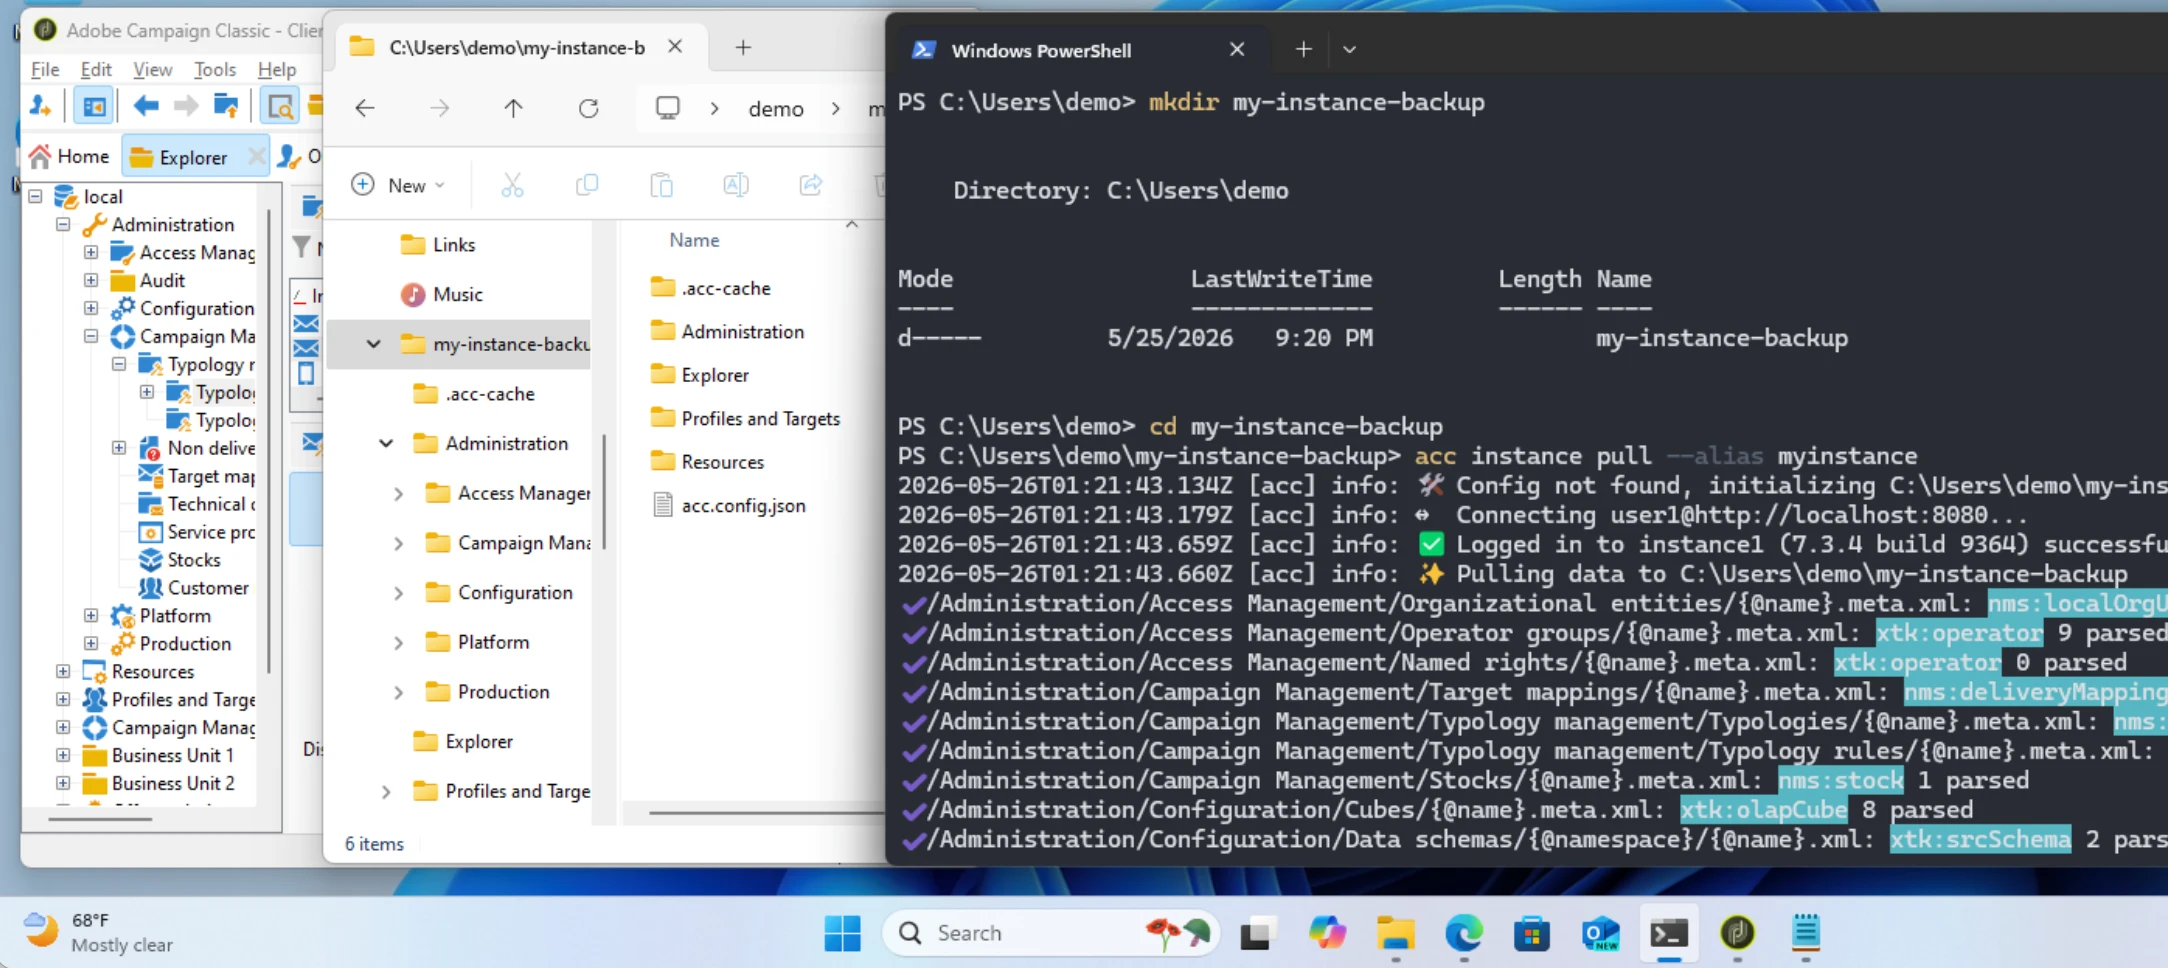Open the Help menu in Adobe Campaign
2168x968 pixels.
[277, 69]
